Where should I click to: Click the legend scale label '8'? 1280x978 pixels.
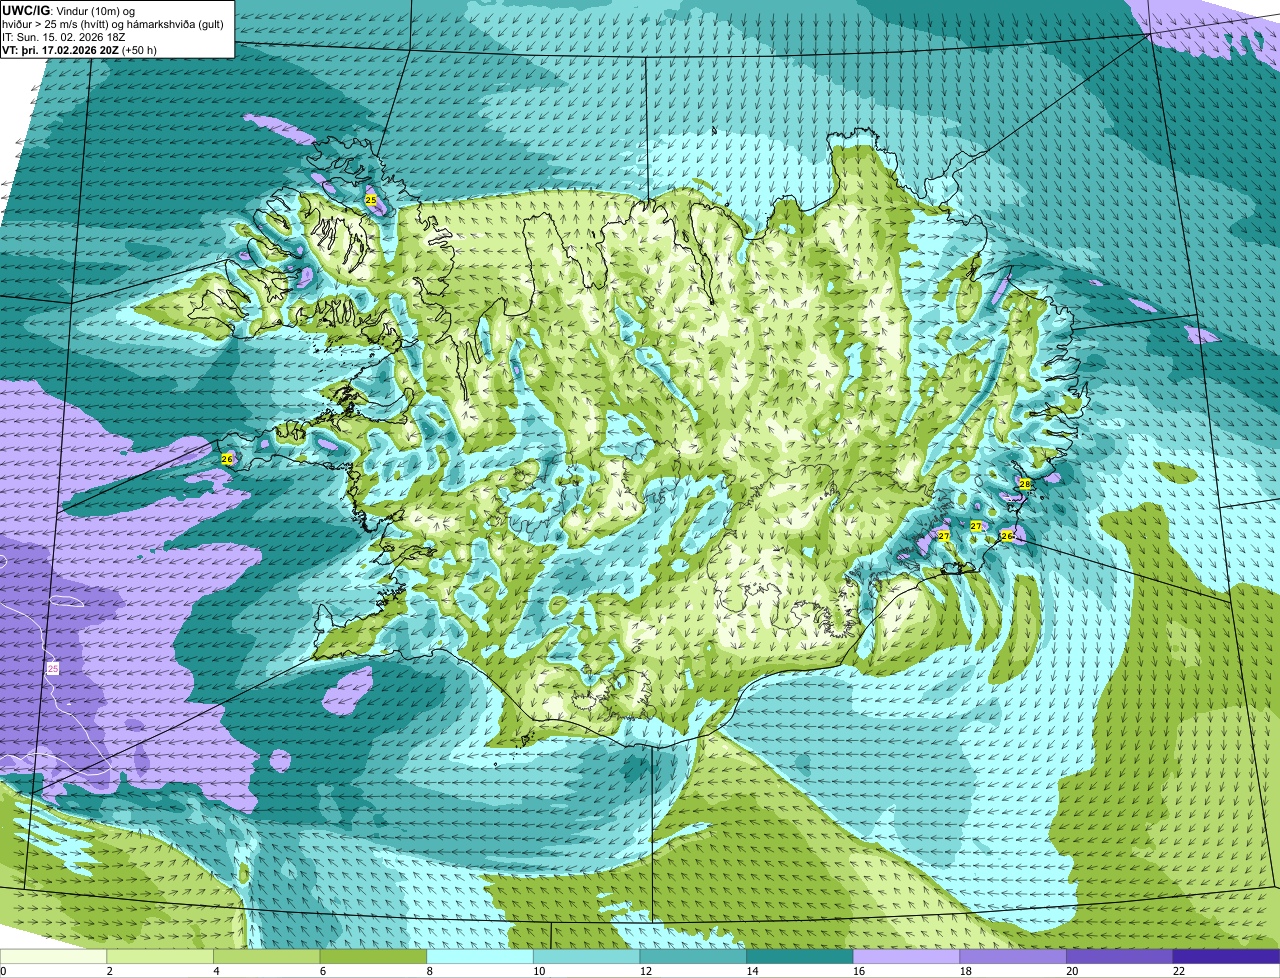click(x=429, y=971)
